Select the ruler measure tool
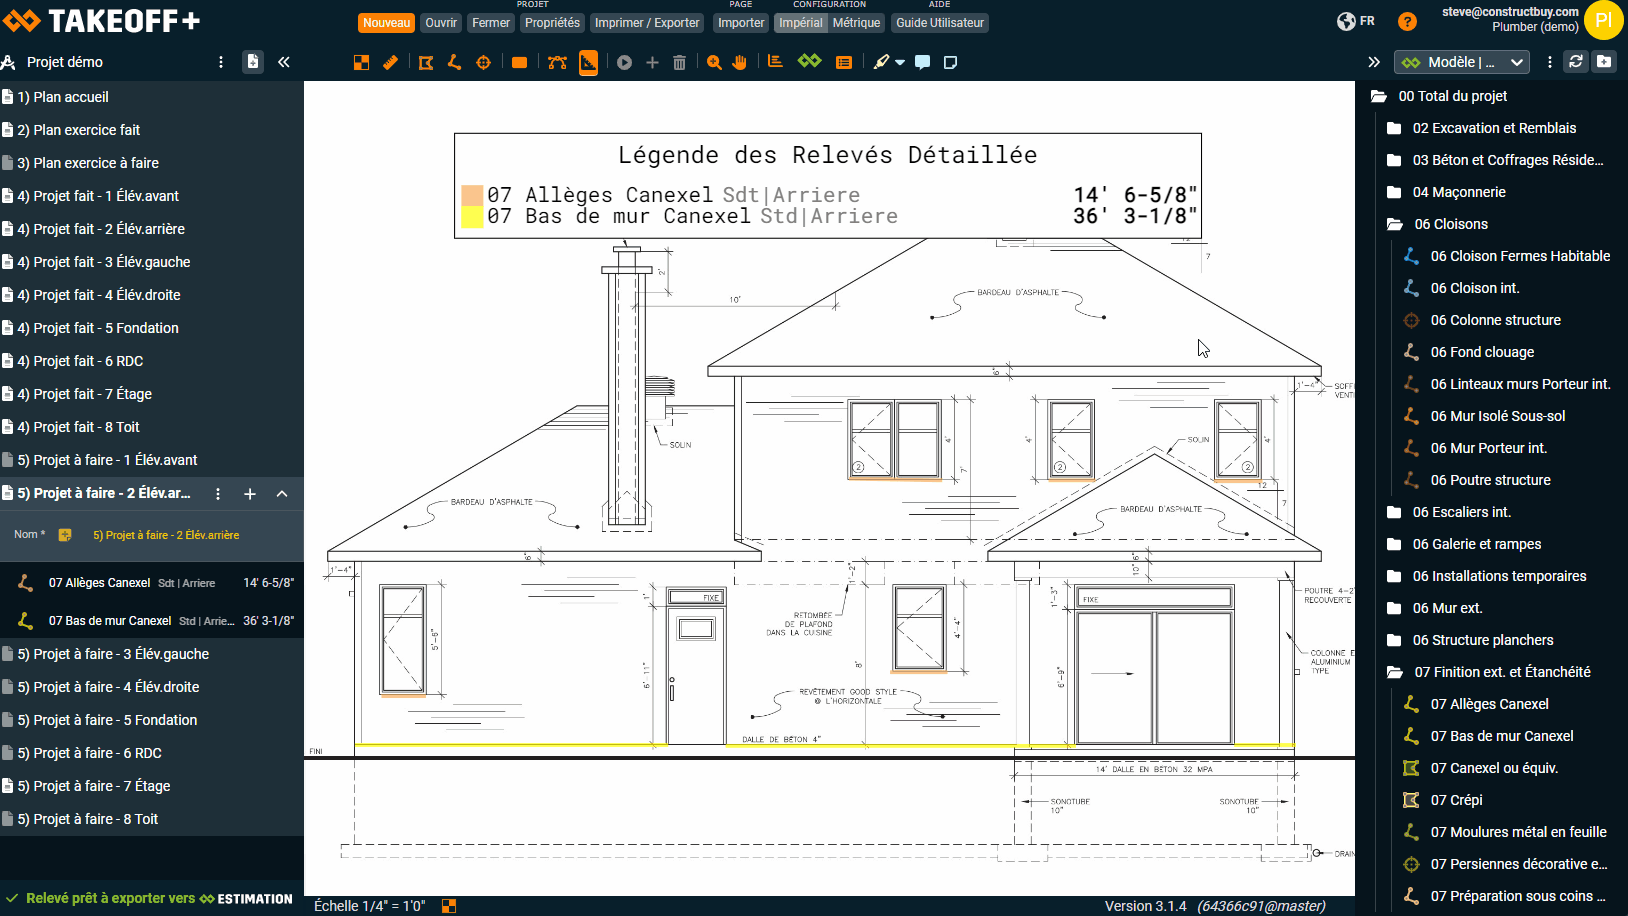Screen dimensions: 1628x916 tap(390, 62)
